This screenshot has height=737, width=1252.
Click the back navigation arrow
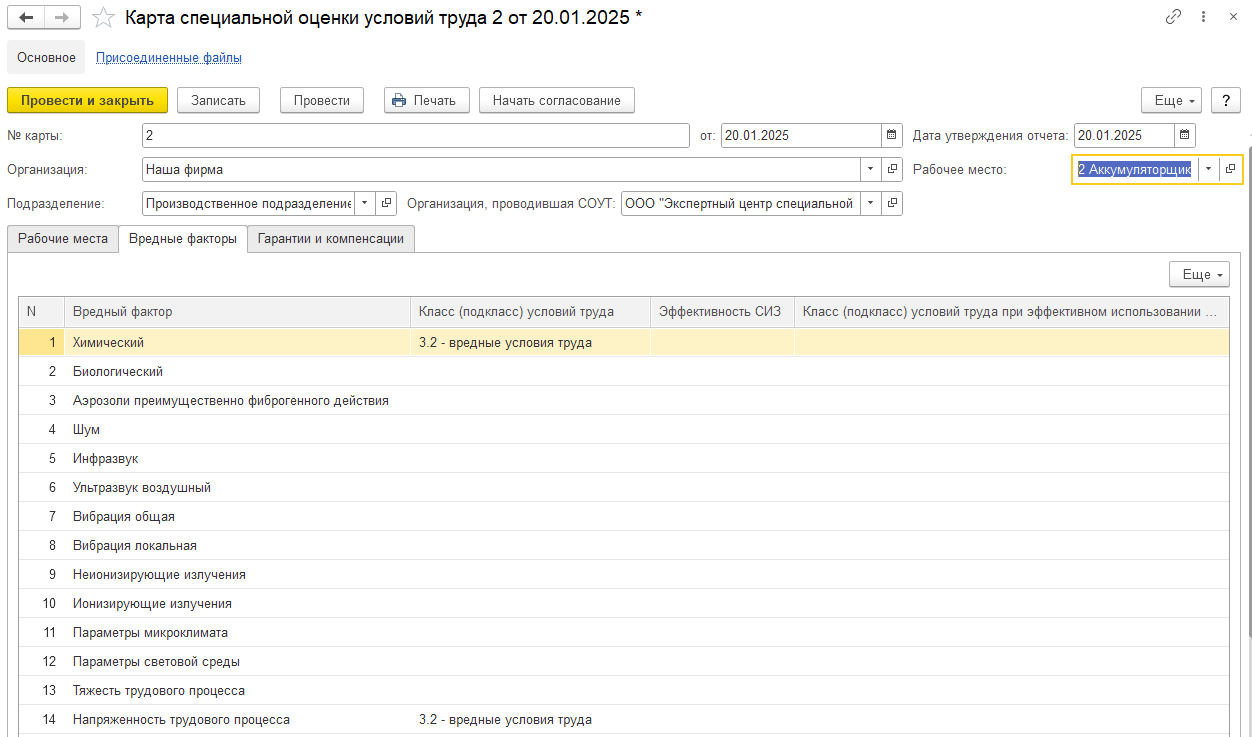26,18
